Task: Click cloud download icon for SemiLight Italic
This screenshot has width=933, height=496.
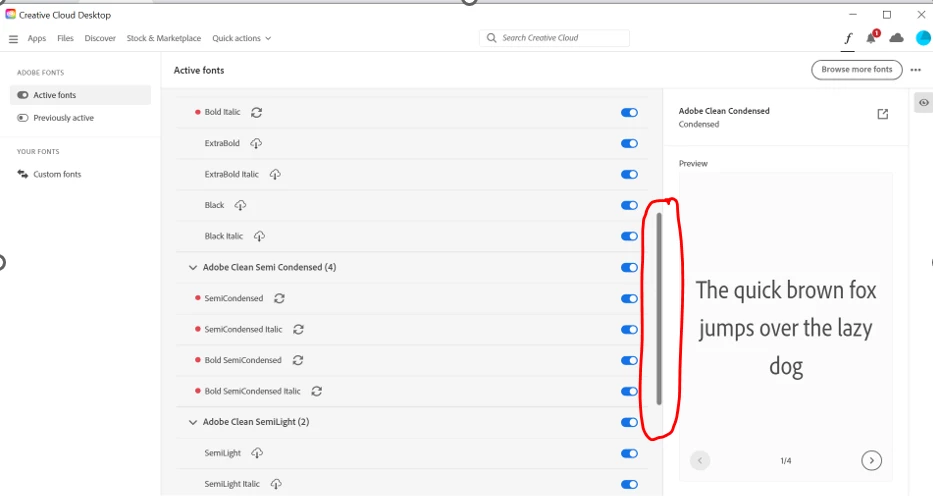Action: coord(275,484)
